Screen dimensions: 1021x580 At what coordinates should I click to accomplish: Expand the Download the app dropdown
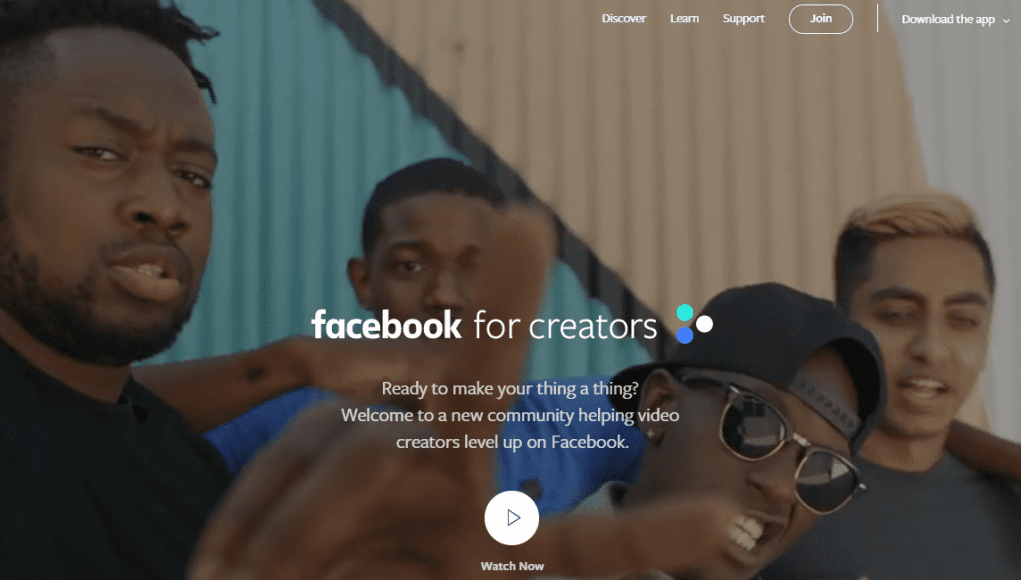point(955,20)
